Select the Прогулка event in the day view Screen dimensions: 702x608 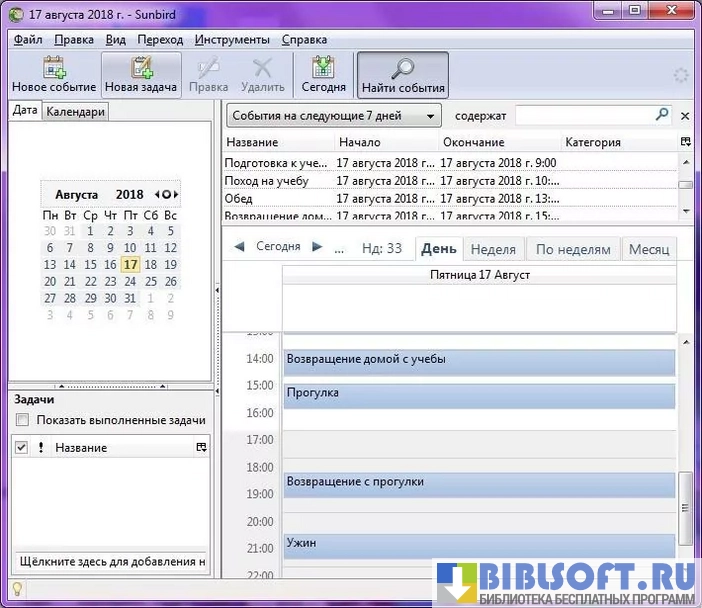(x=479, y=394)
